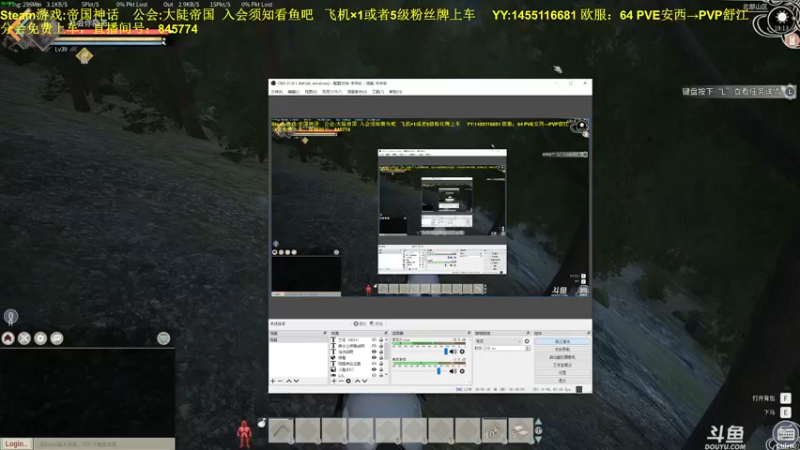Open Mic/Aux channel gear settings

click(x=462, y=352)
